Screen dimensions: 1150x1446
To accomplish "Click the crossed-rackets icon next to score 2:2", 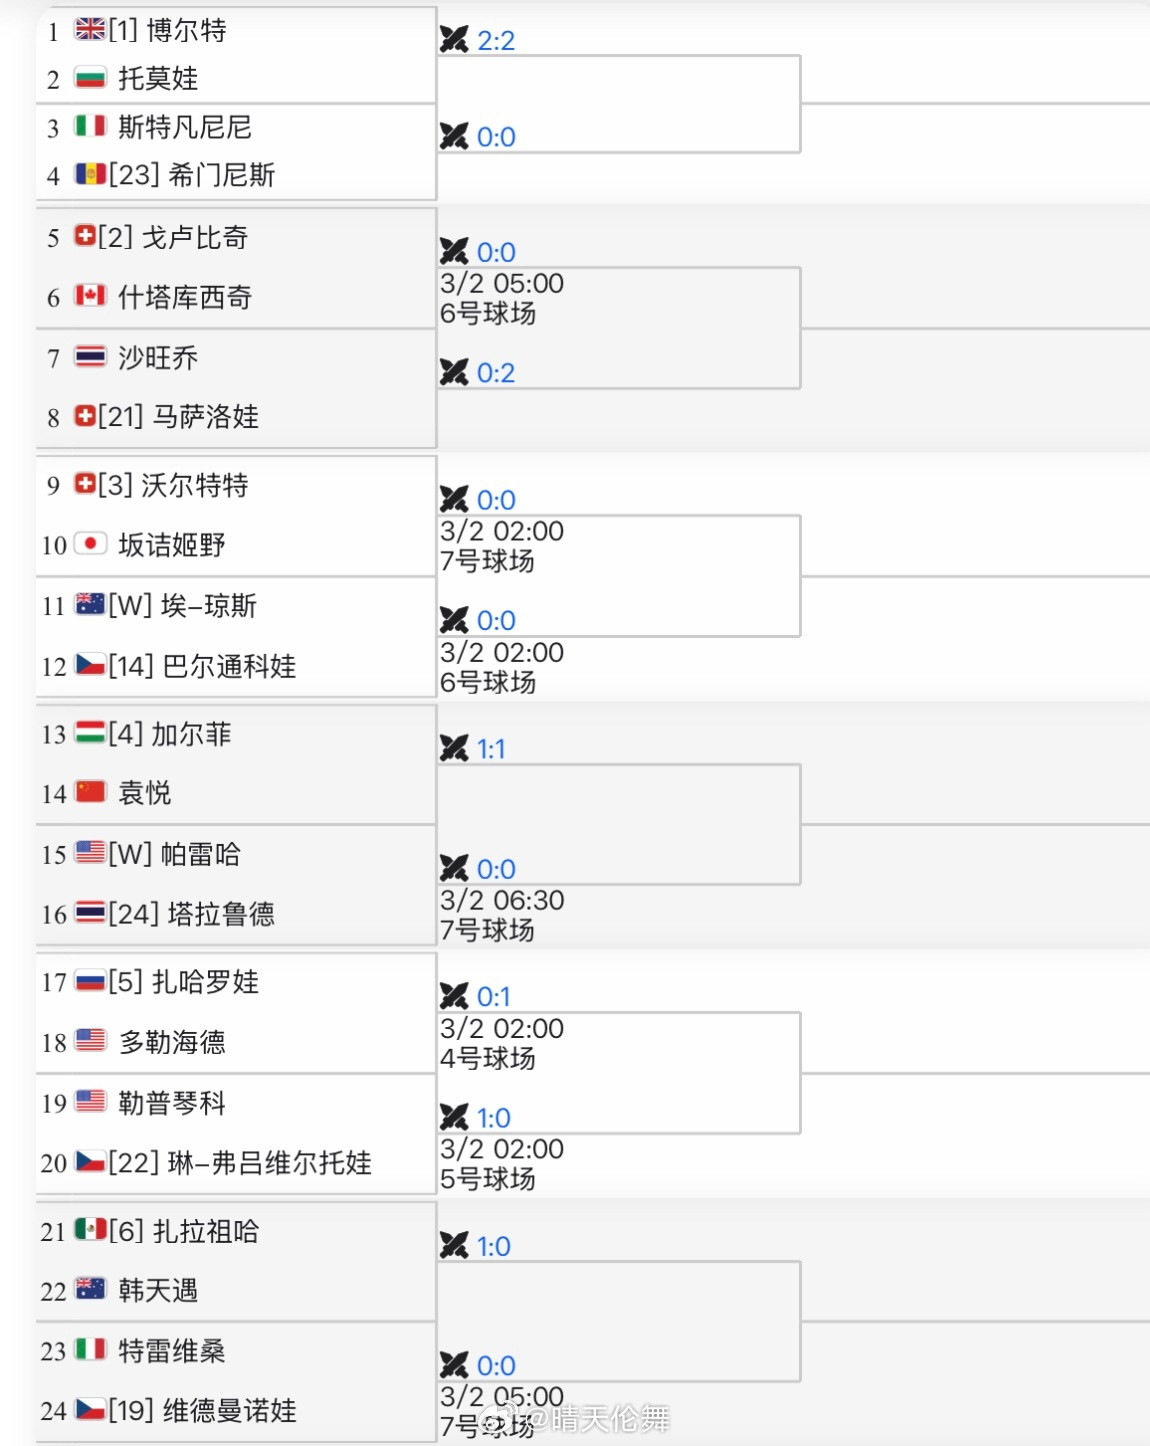I will (455, 40).
